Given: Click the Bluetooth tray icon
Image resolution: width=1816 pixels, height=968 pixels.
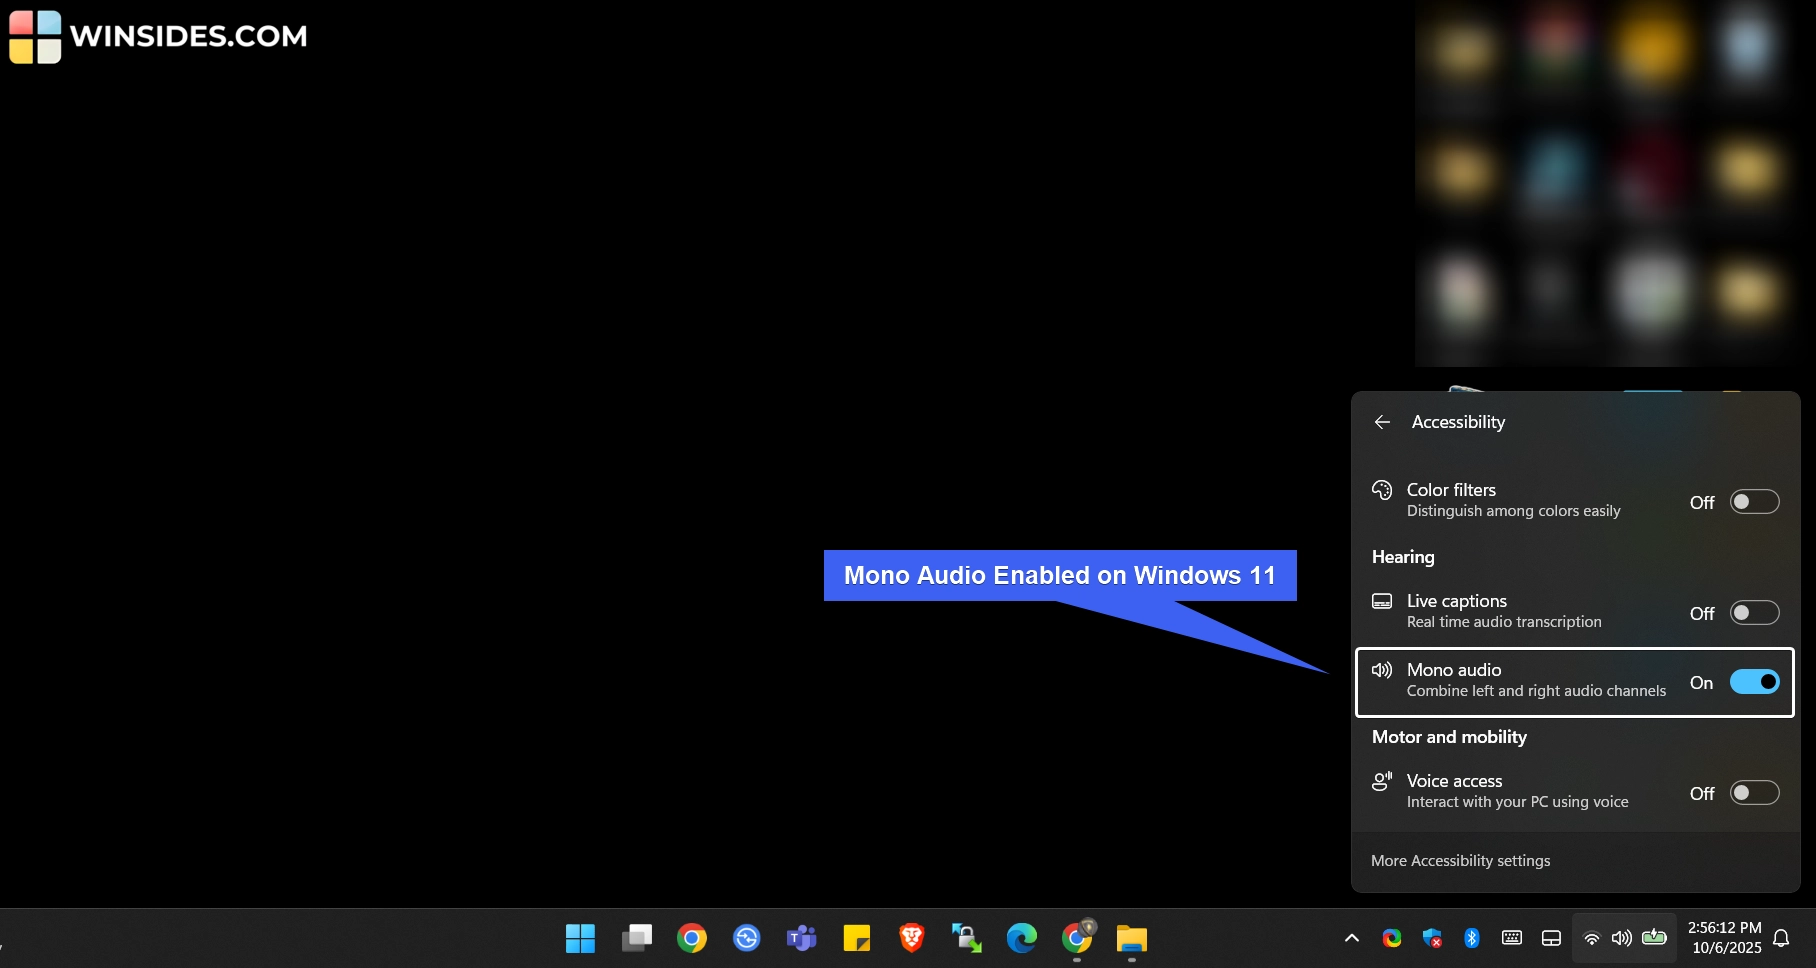Looking at the screenshot, I should [x=1471, y=938].
